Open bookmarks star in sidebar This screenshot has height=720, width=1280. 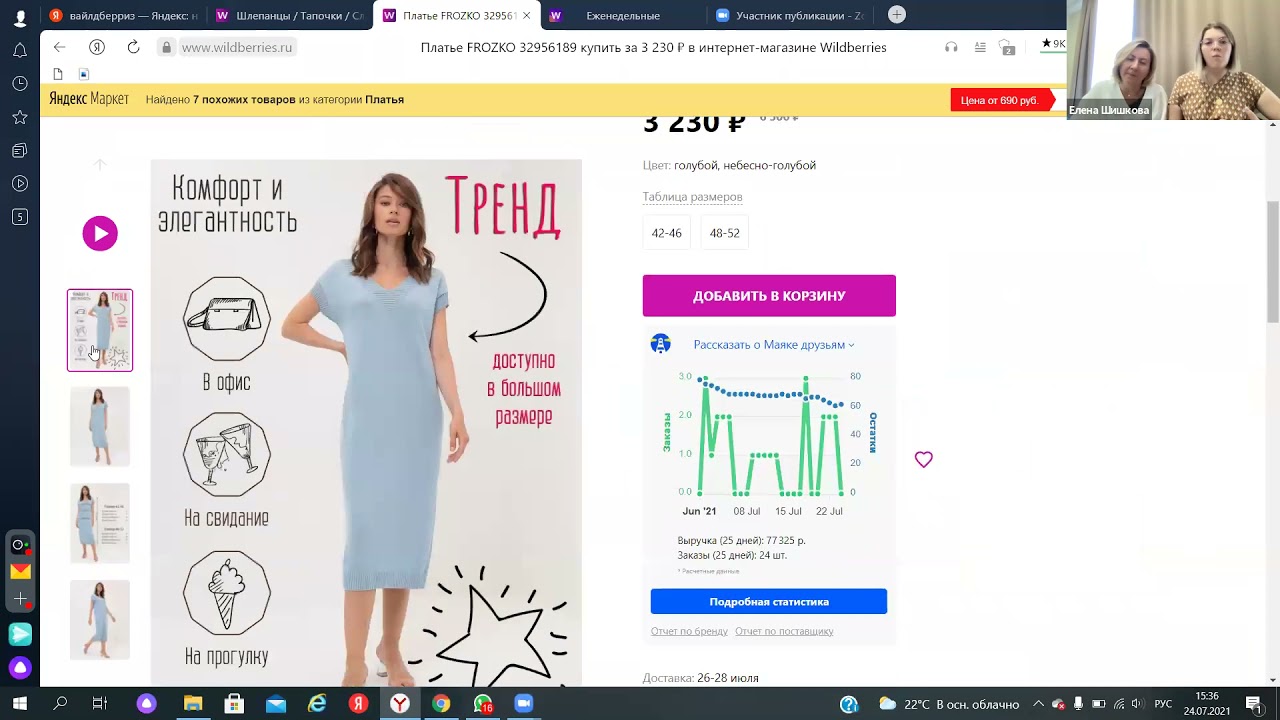point(20,117)
